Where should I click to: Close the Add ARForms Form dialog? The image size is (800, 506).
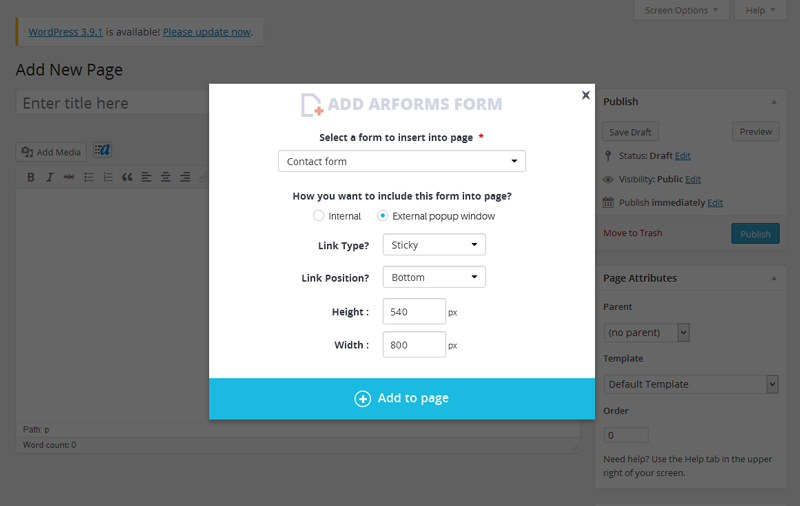pyautogui.click(x=586, y=95)
